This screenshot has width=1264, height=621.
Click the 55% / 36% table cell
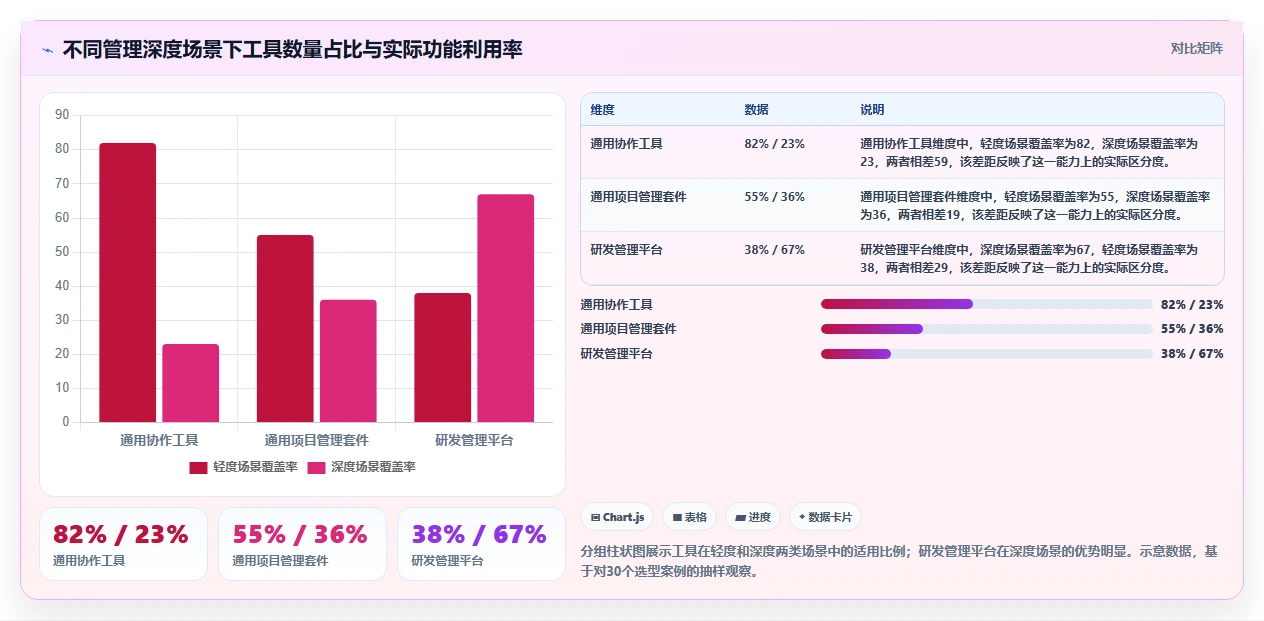coord(775,197)
